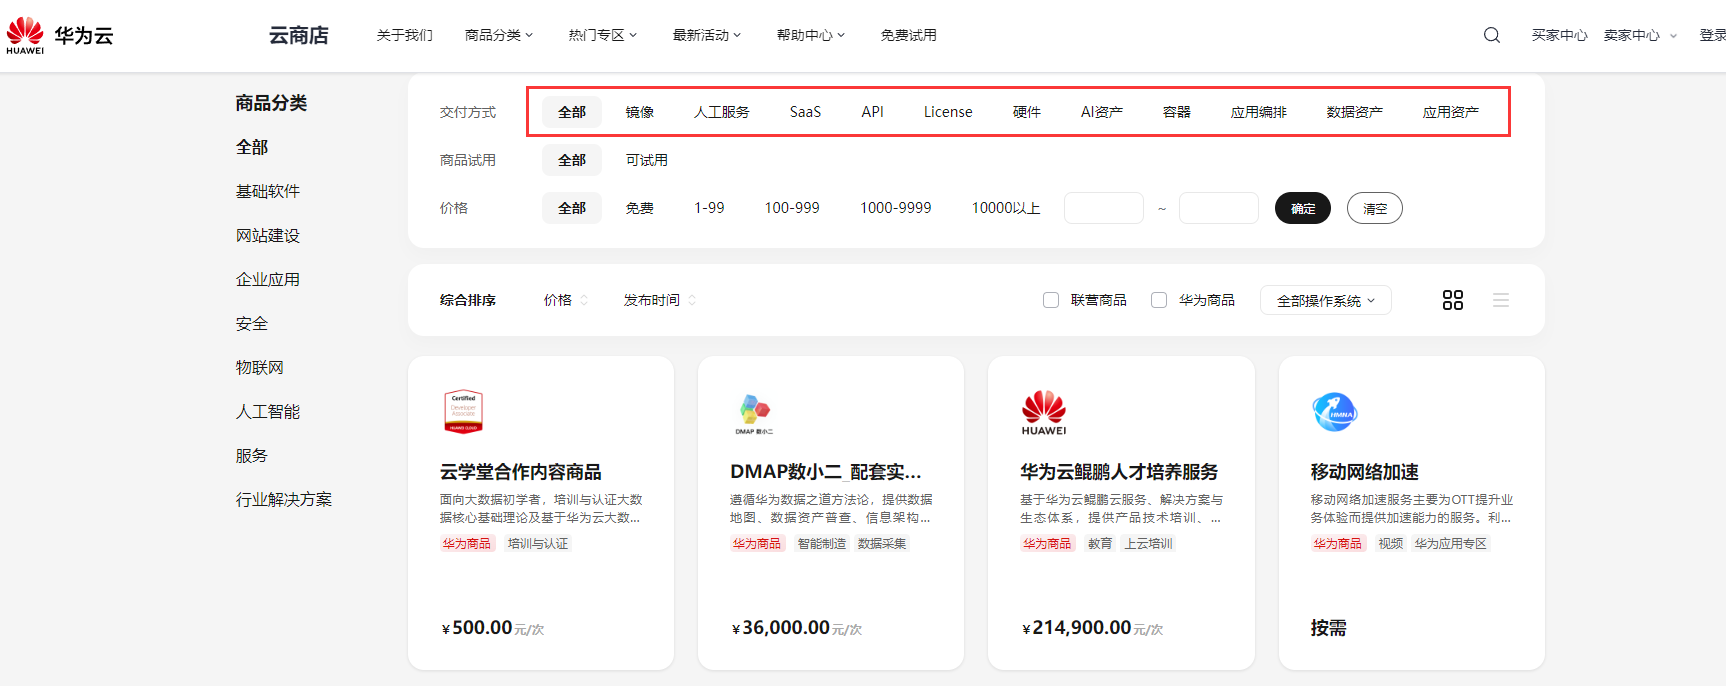Click the 华为云鲲鹏人才培养服务 Huawei logo

(1043, 412)
